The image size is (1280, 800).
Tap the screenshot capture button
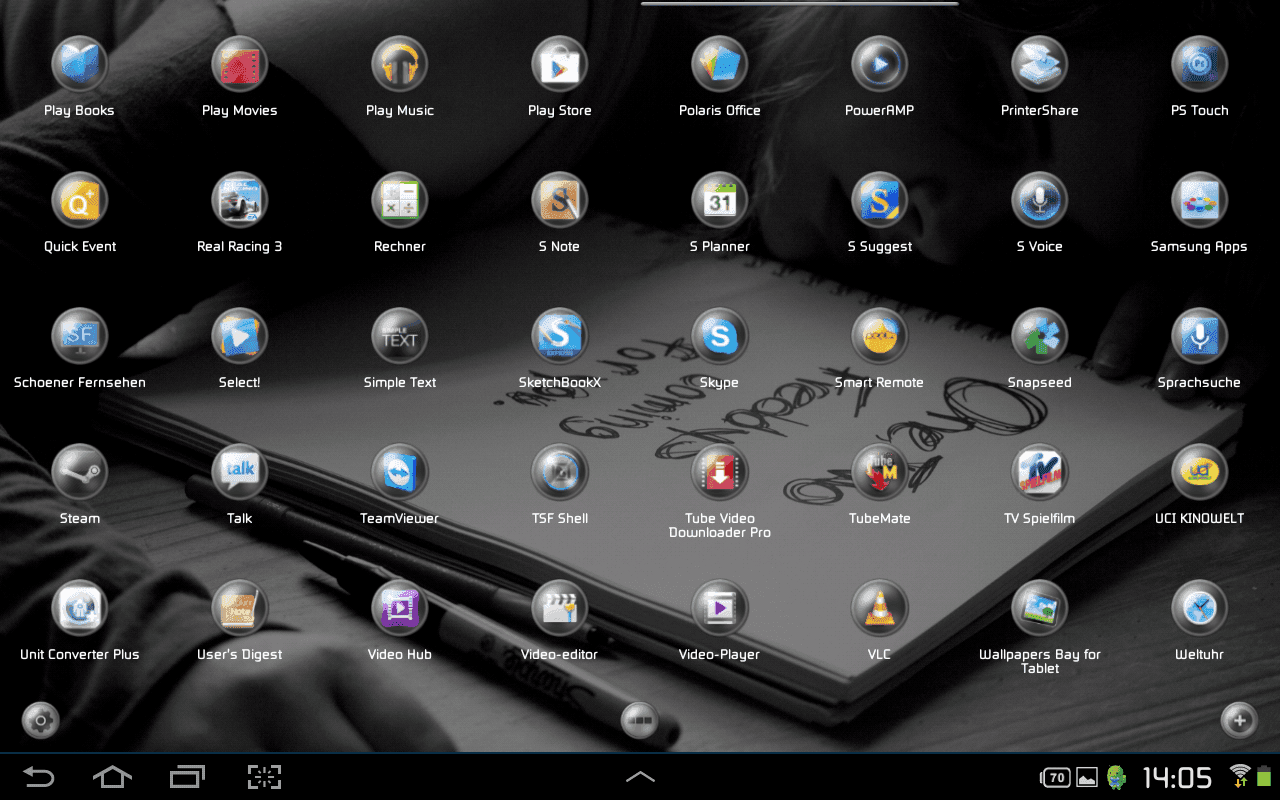(x=264, y=777)
